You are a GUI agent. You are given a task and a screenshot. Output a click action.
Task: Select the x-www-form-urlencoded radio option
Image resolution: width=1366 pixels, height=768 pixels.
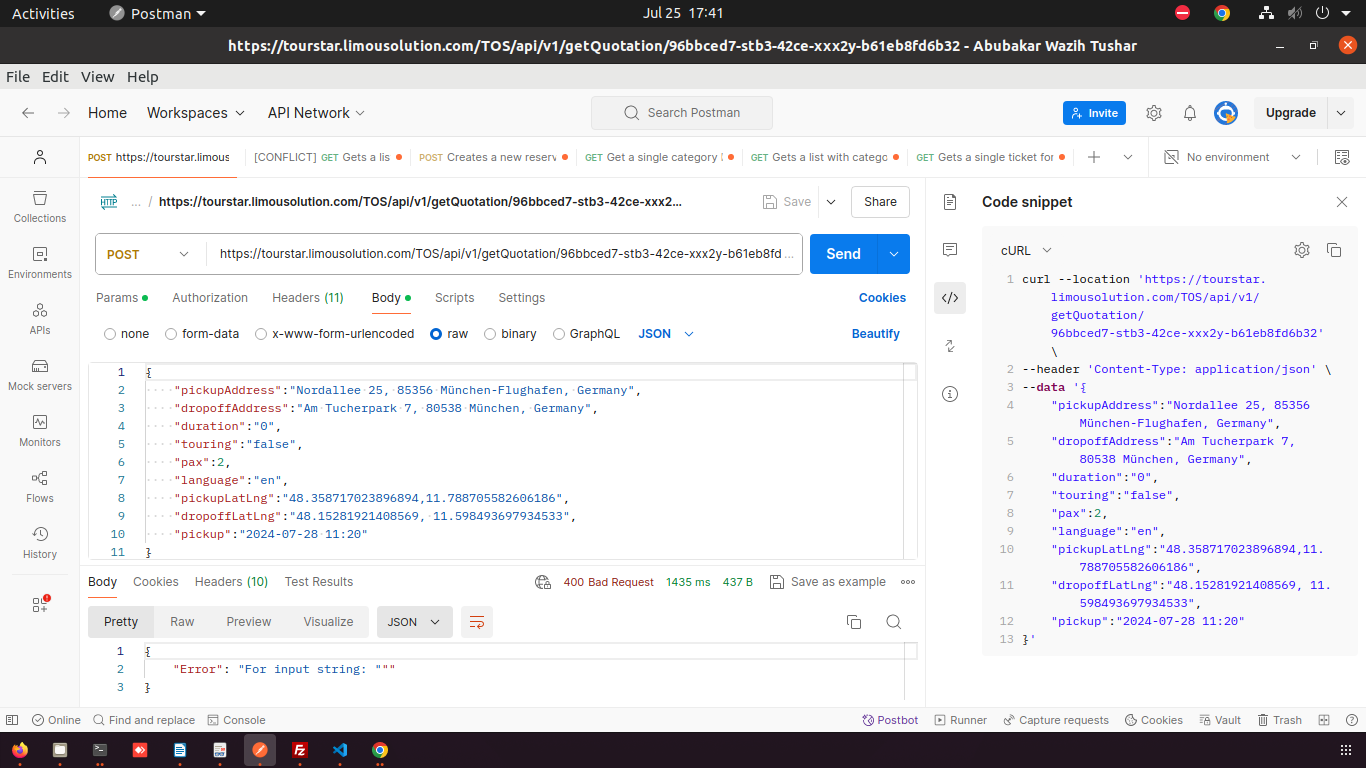pyautogui.click(x=262, y=334)
